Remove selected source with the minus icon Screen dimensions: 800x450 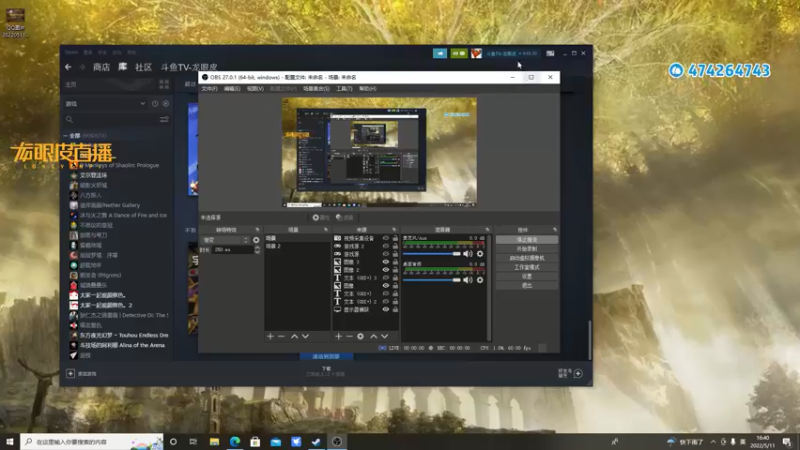click(349, 336)
